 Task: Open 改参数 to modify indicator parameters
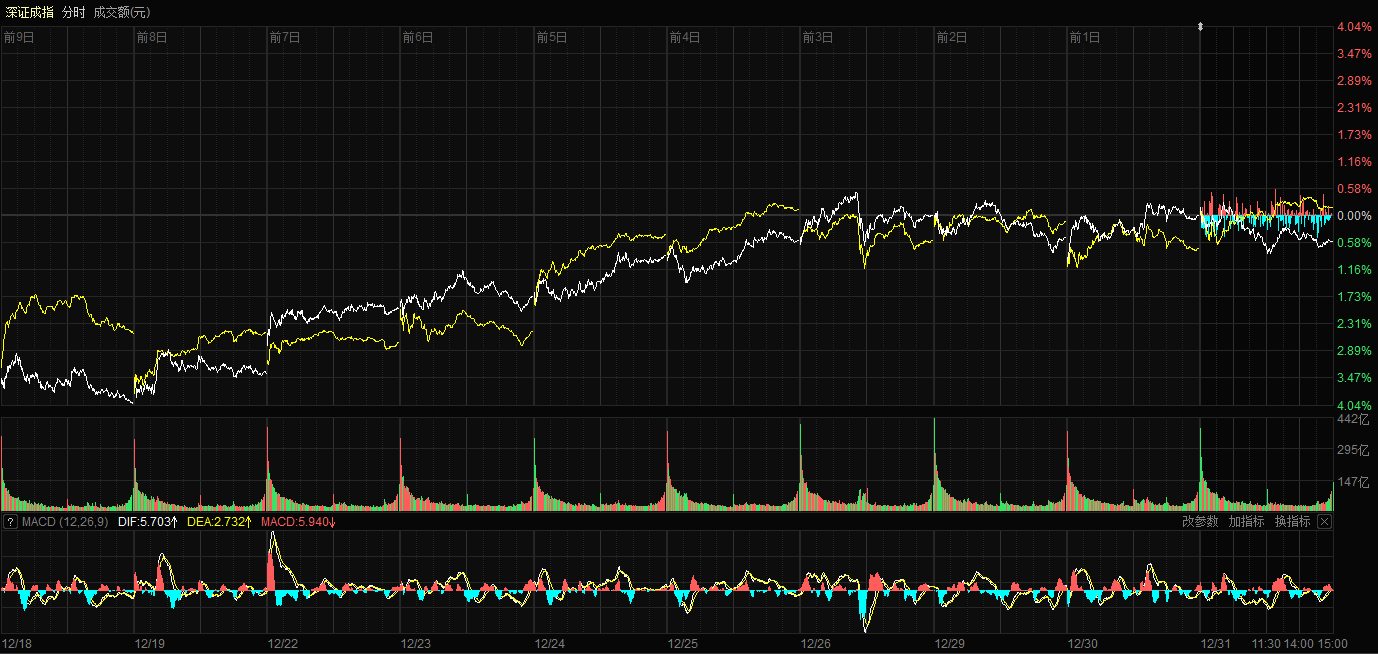[x=1200, y=522]
